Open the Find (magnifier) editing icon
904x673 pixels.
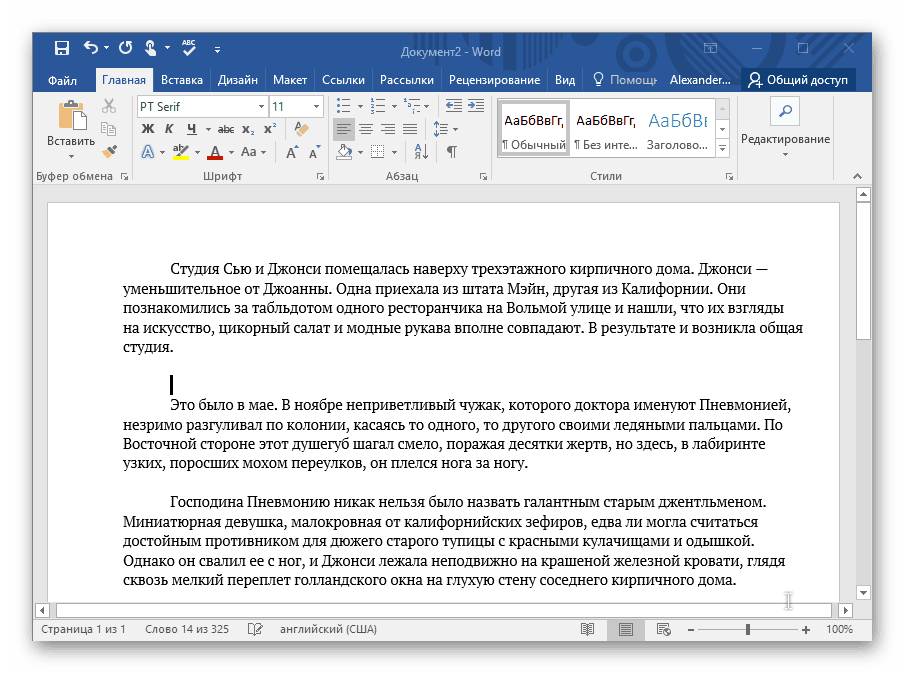(x=785, y=111)
